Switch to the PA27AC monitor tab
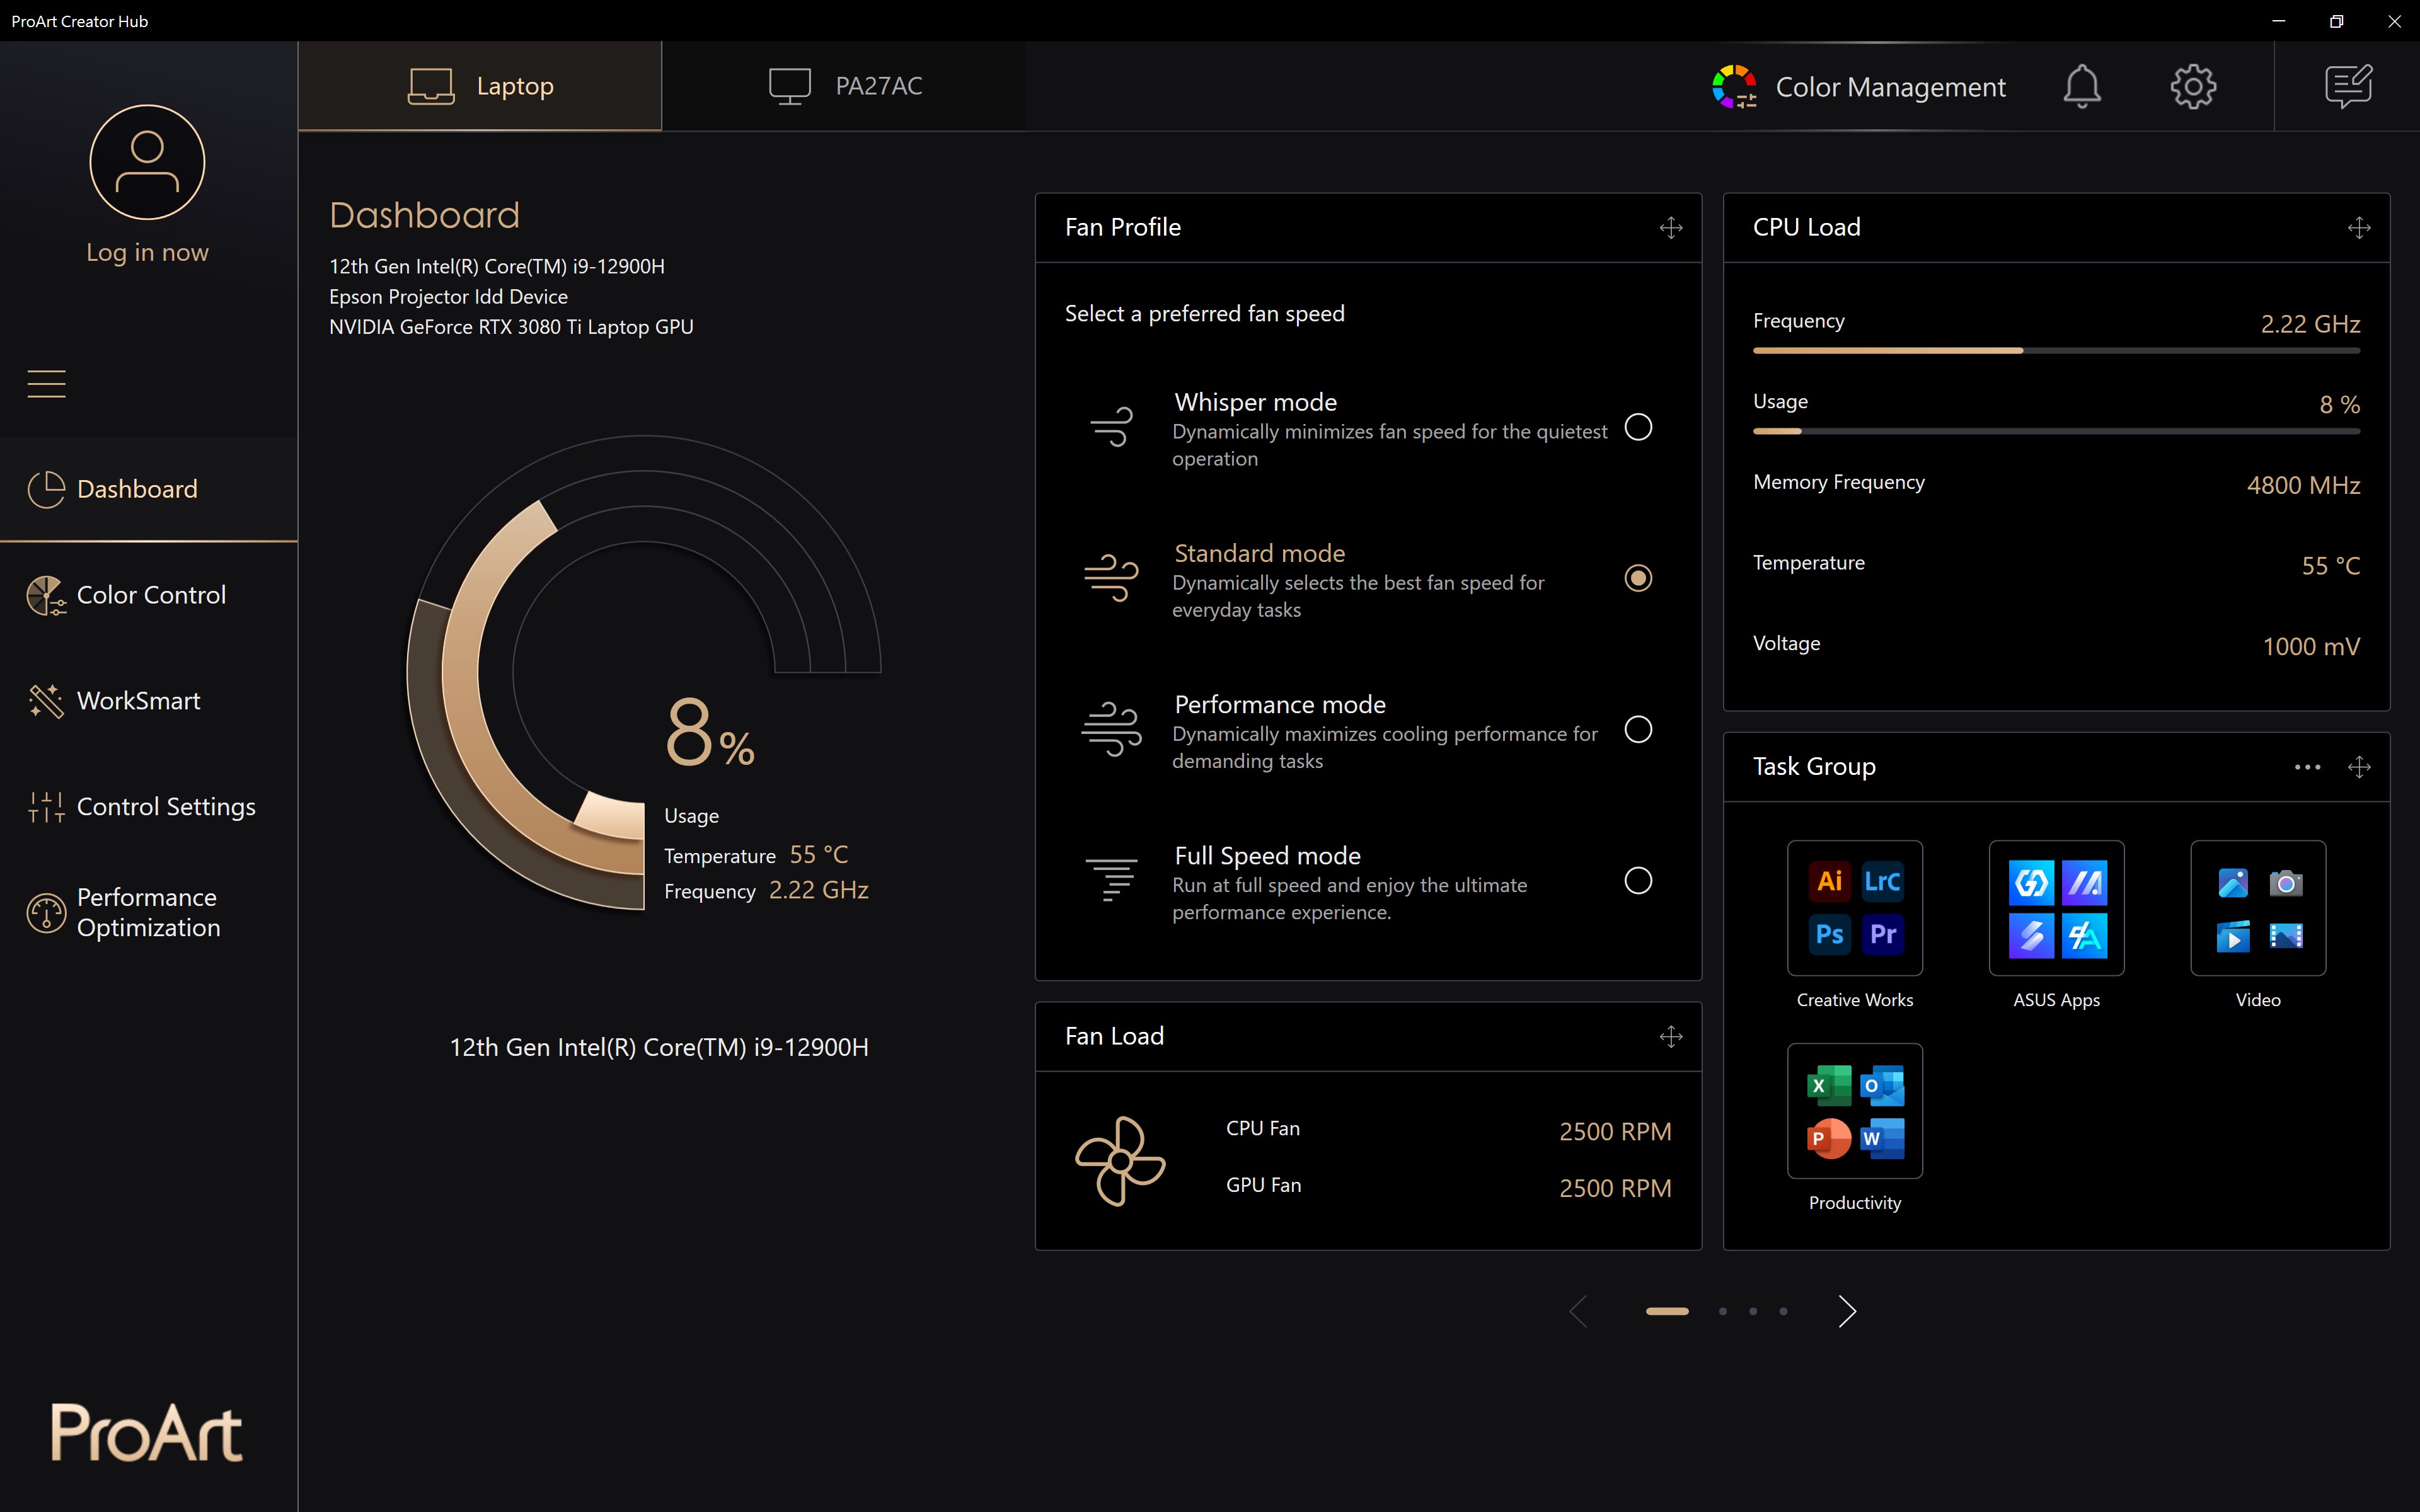2420x1512 pixels. point(845,86)
